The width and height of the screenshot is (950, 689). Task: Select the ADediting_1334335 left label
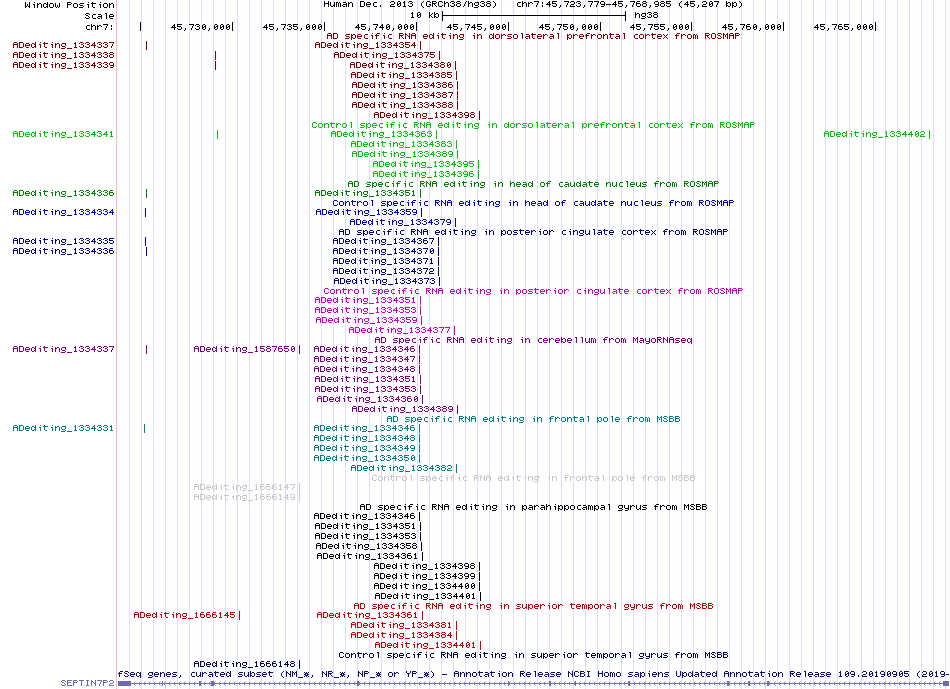(x=64, y=241)
